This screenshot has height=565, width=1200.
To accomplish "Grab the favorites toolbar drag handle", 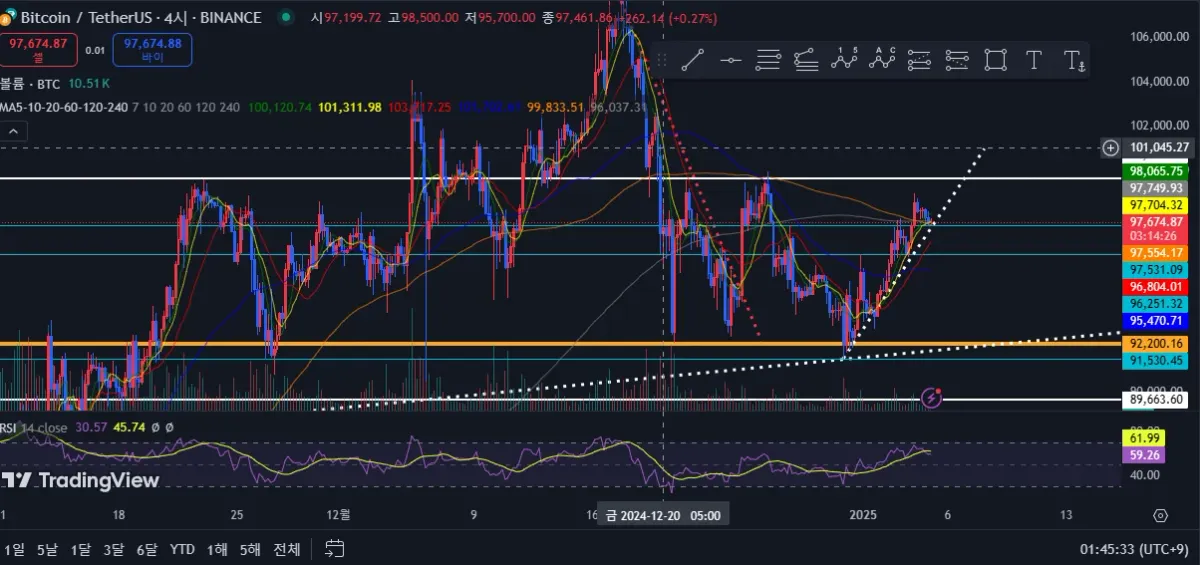I will point(661,61).
